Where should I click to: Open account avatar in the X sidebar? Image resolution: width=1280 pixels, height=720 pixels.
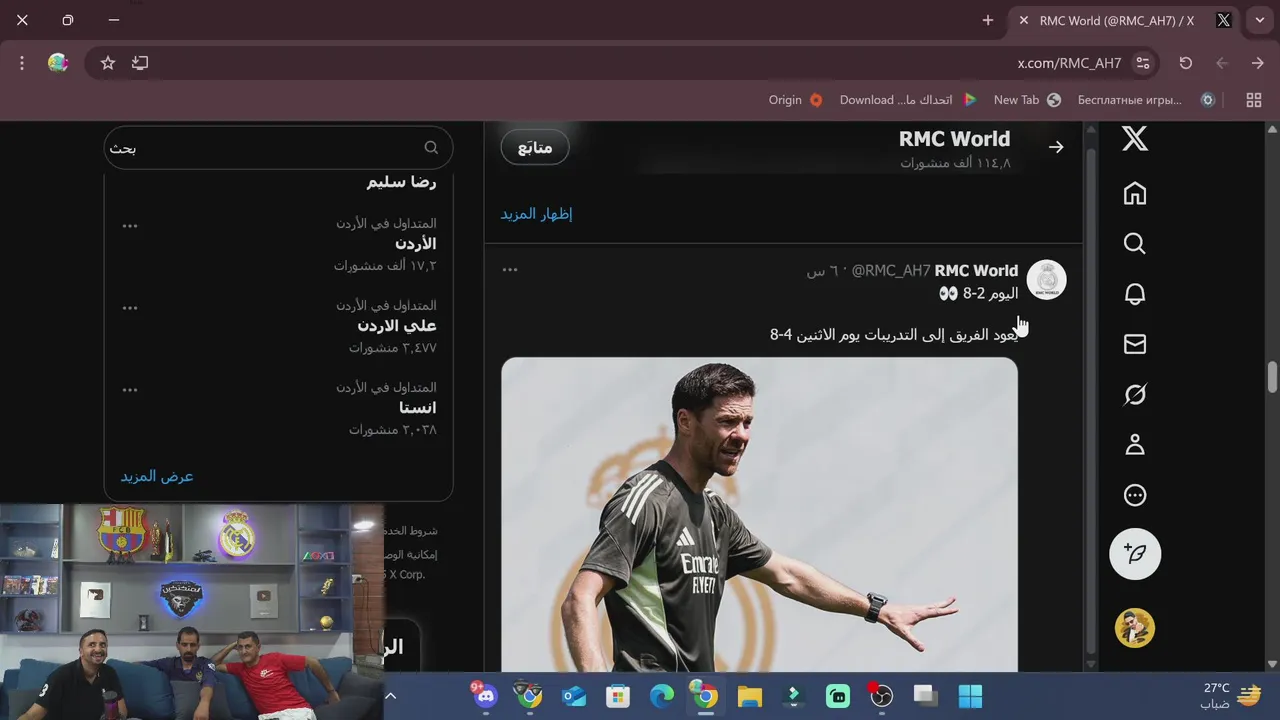click(x=1135, y=628)
